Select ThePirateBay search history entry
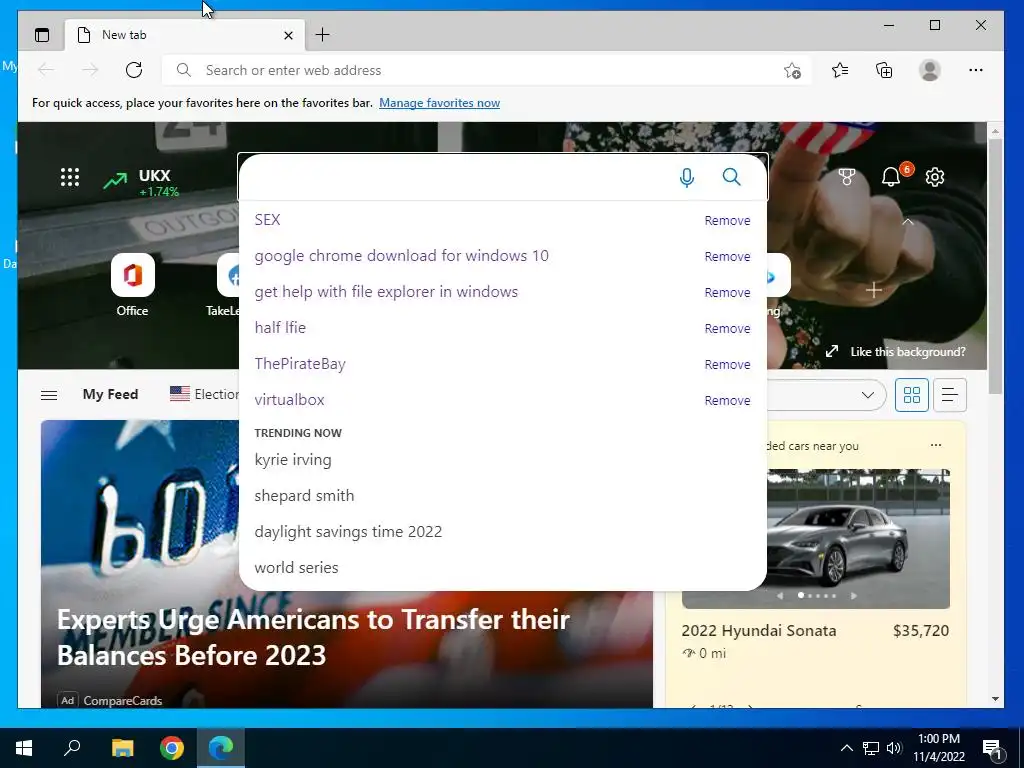Screen dimensions: 1024x768 click(300, 364)
